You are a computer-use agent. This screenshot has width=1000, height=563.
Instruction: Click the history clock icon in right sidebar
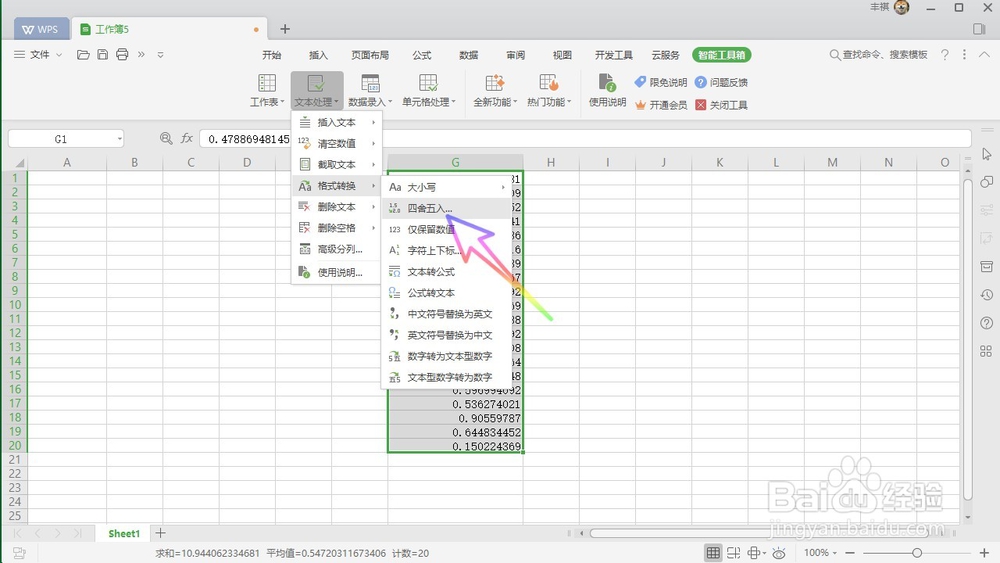(x=987, y=295)
